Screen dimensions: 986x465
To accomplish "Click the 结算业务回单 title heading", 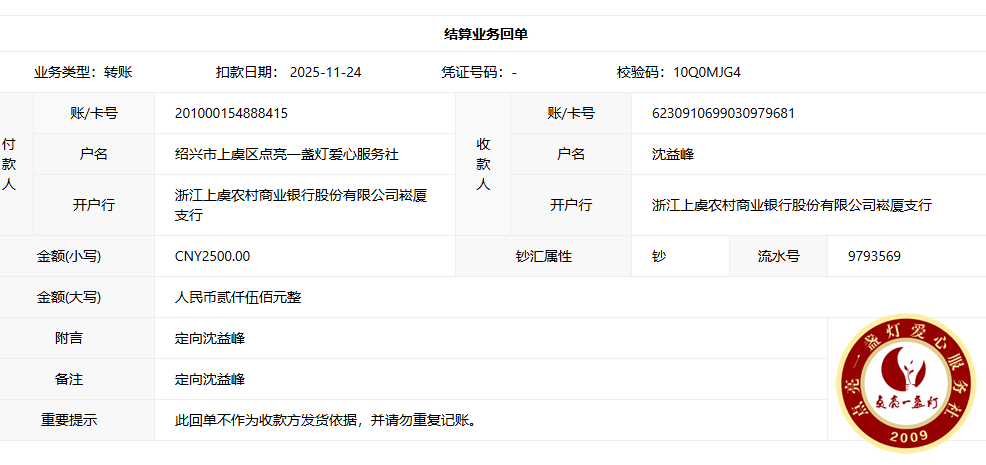I will (x=486, y=34).
